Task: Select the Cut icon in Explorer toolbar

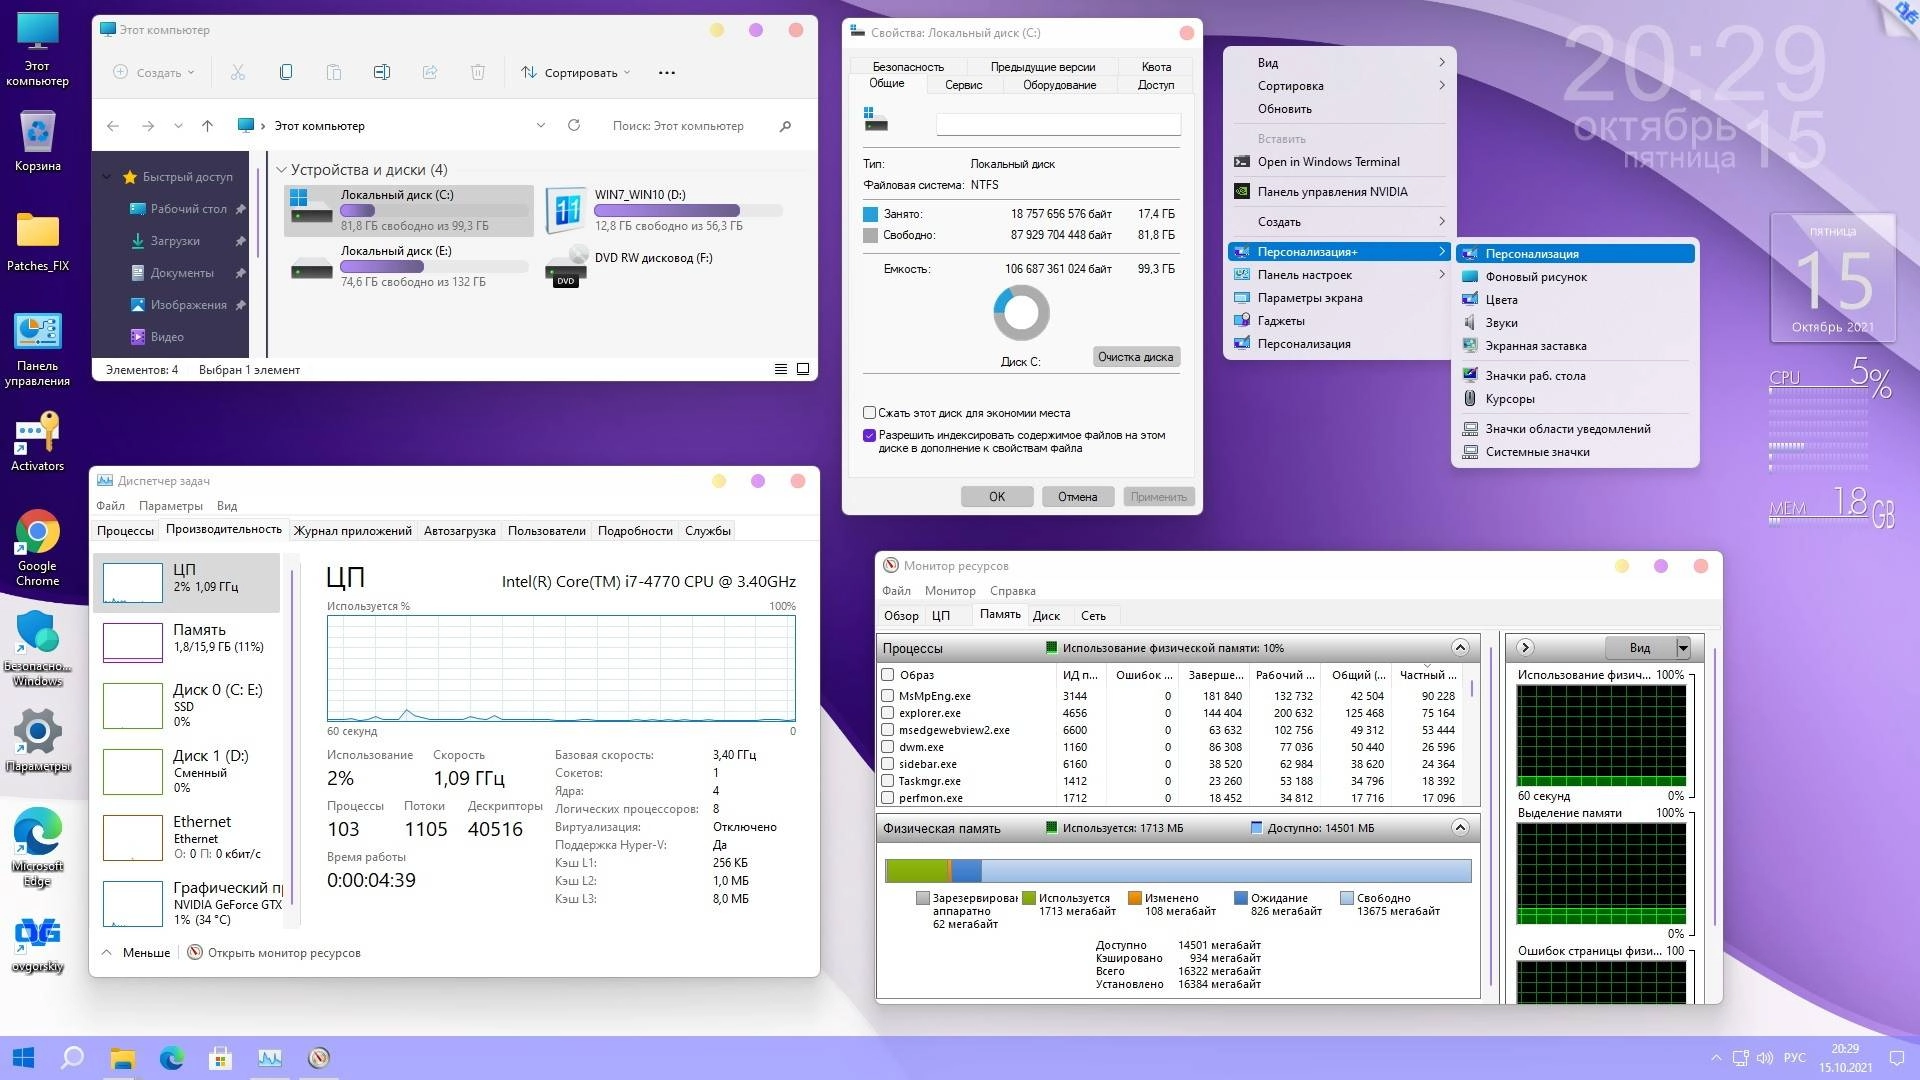Action: [x=238, y=72]
